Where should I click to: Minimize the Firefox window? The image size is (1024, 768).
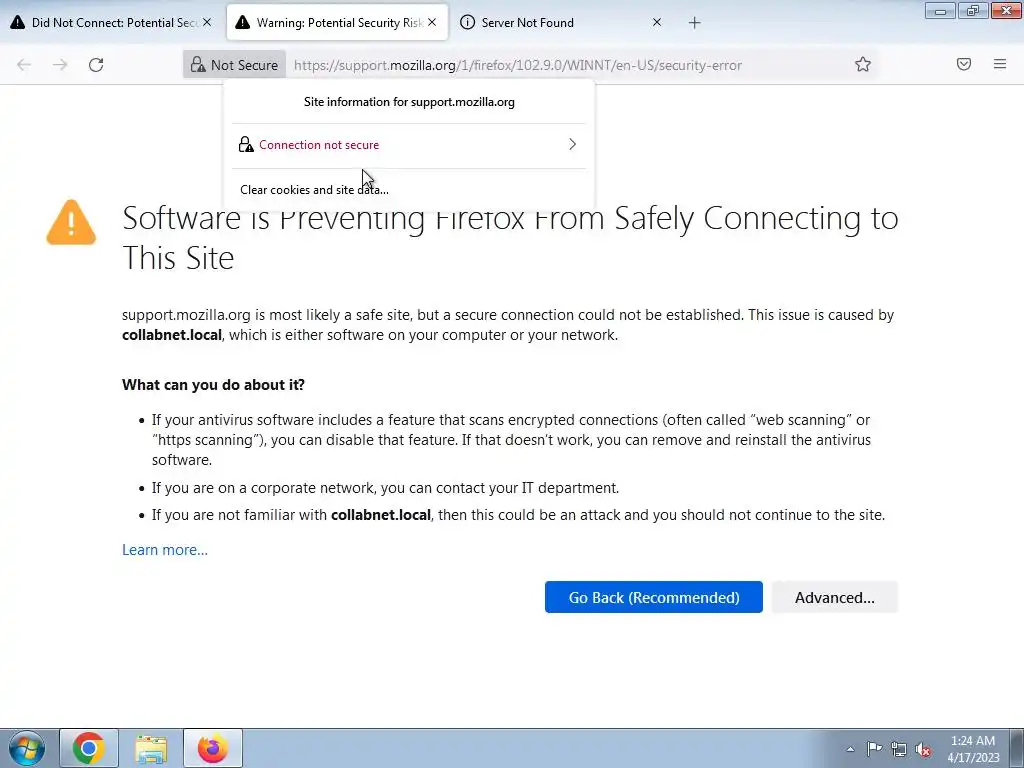tap(940, 11)
